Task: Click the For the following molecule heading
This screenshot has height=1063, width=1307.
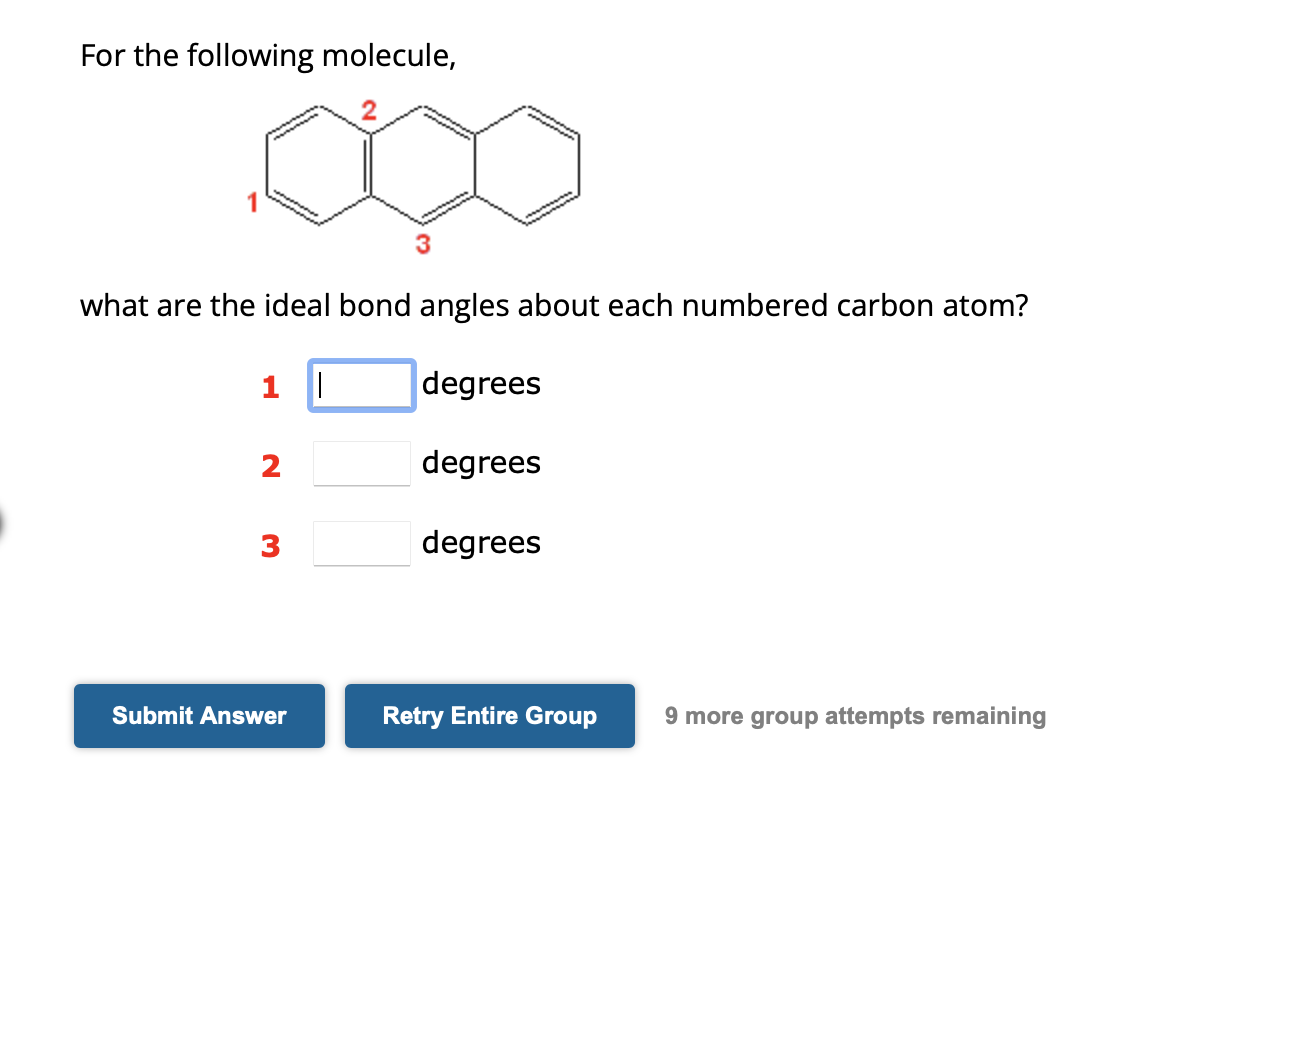Action: pyautogui.click(x=268, y=56)
